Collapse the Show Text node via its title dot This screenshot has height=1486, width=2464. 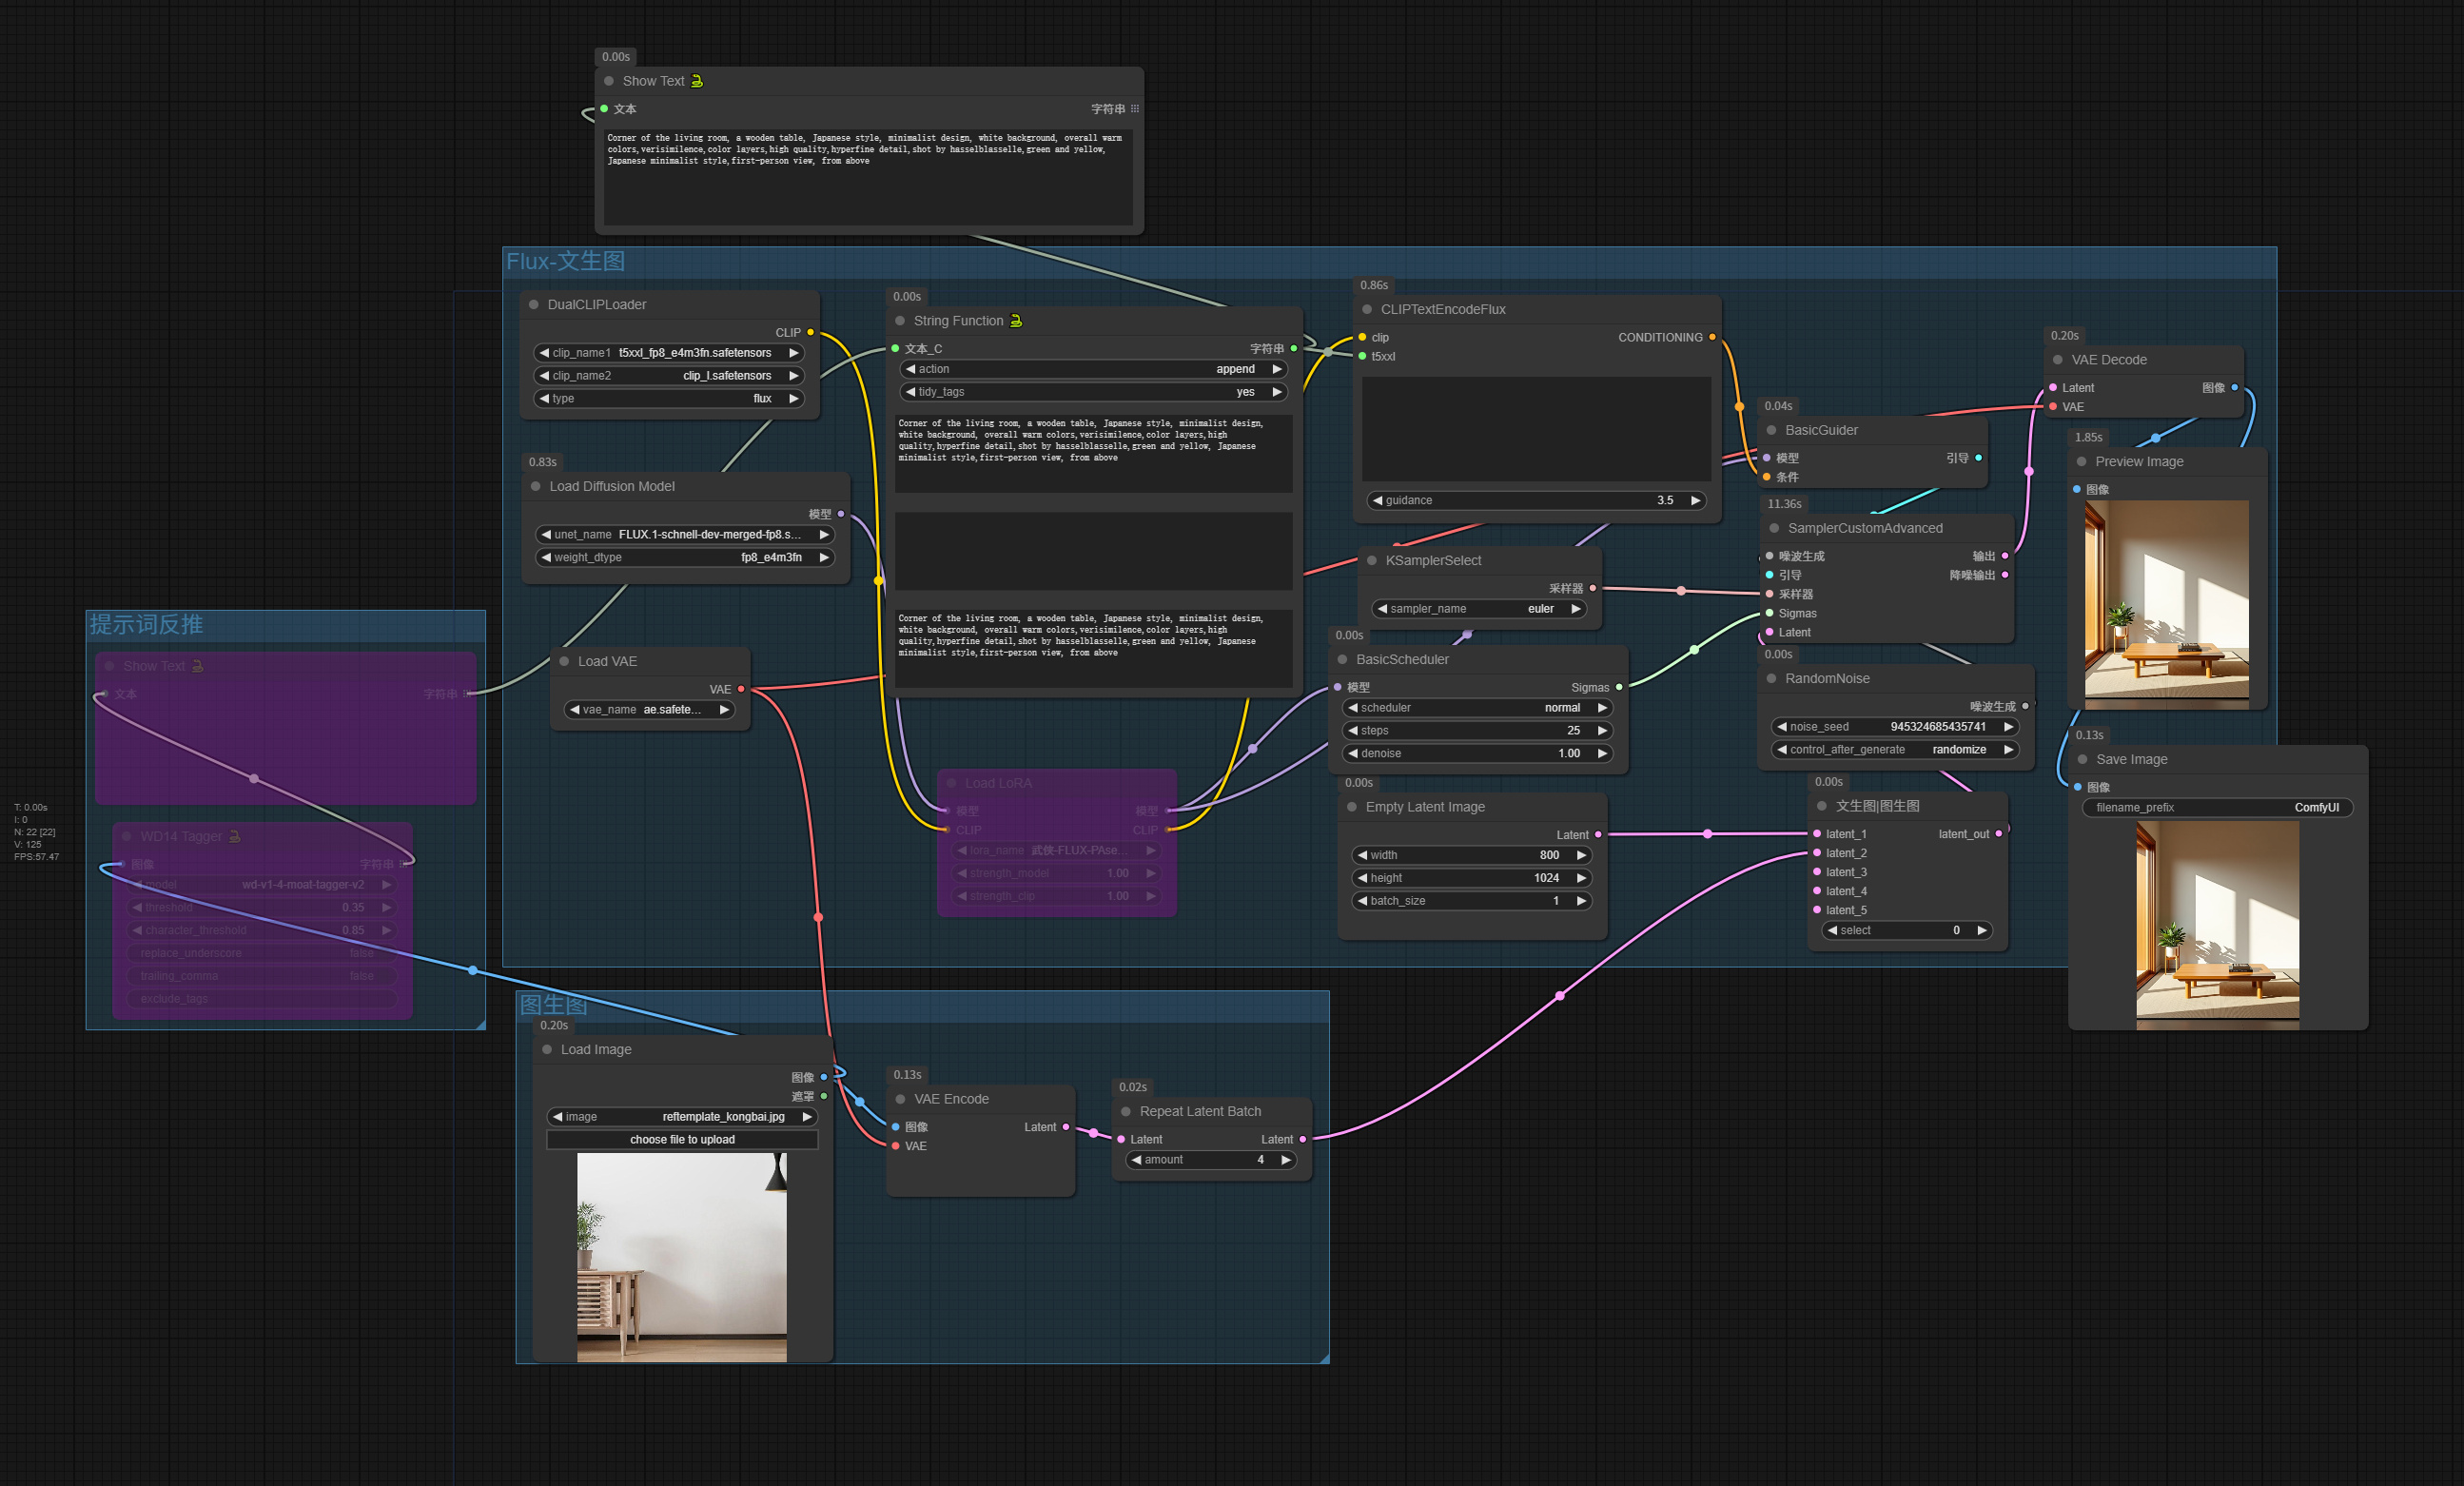click(609, 81)
